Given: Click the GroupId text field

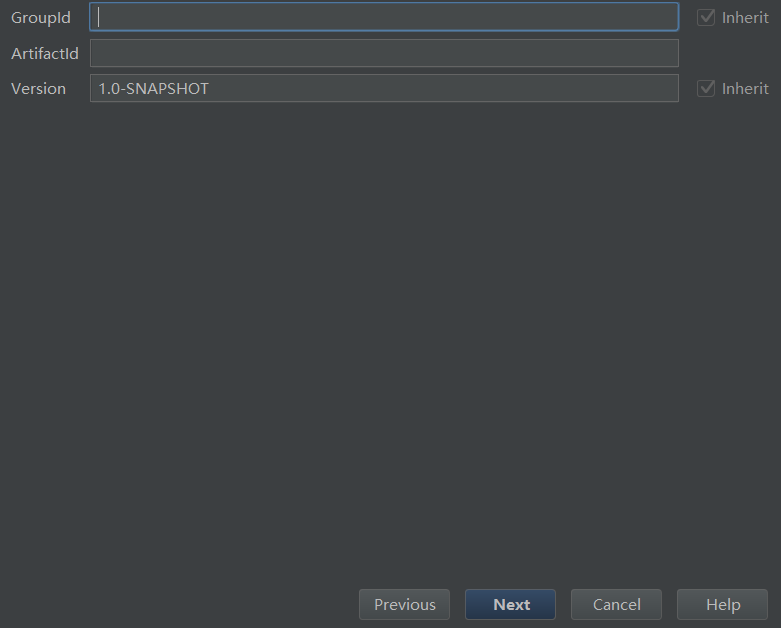Looking at the screenshot, I should [384, 17].
